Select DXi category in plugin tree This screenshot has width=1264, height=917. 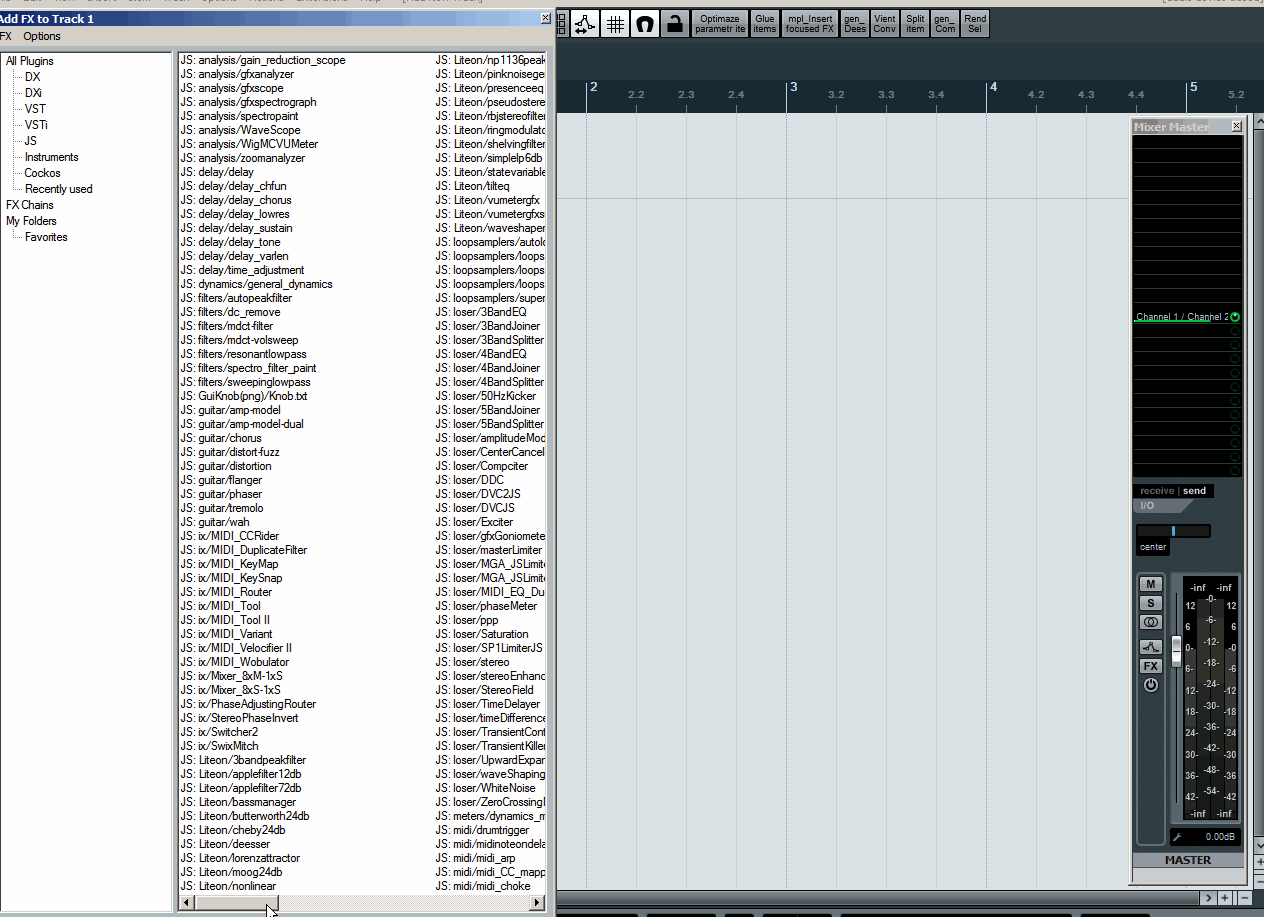tap(34, 93)
